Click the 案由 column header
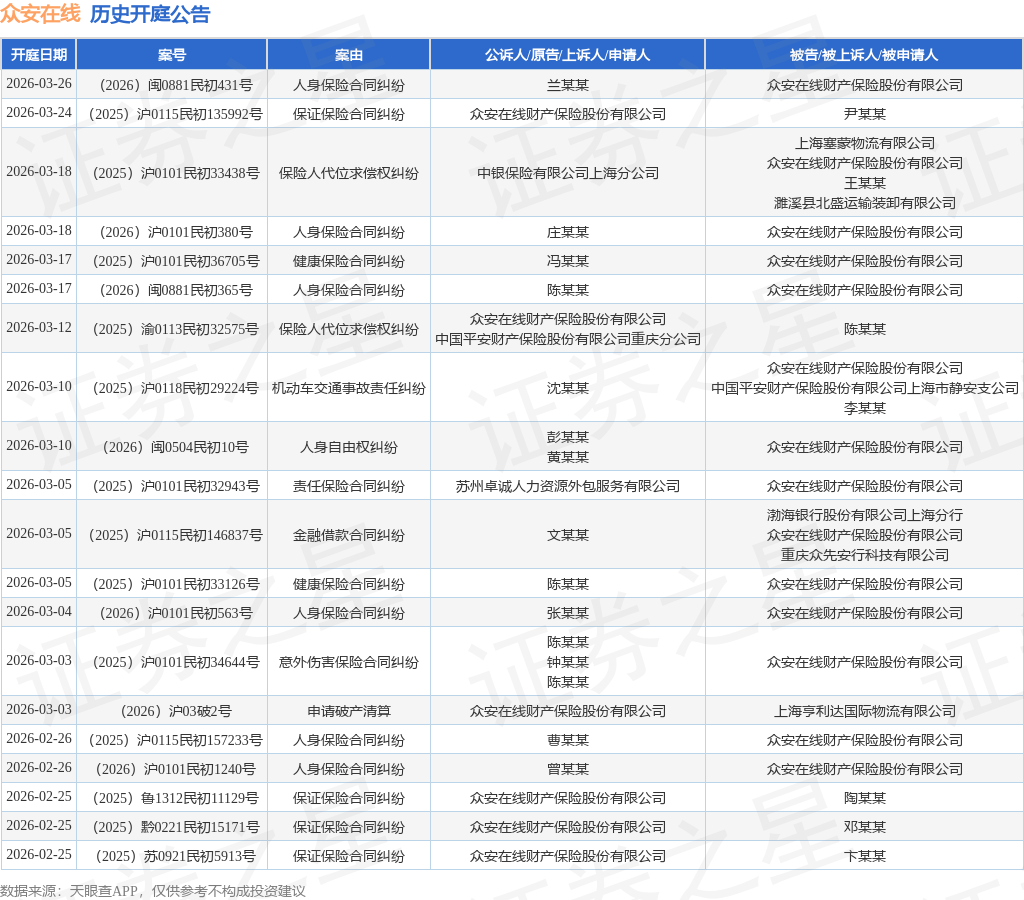The image size is (1024, 900). [348, 55]
